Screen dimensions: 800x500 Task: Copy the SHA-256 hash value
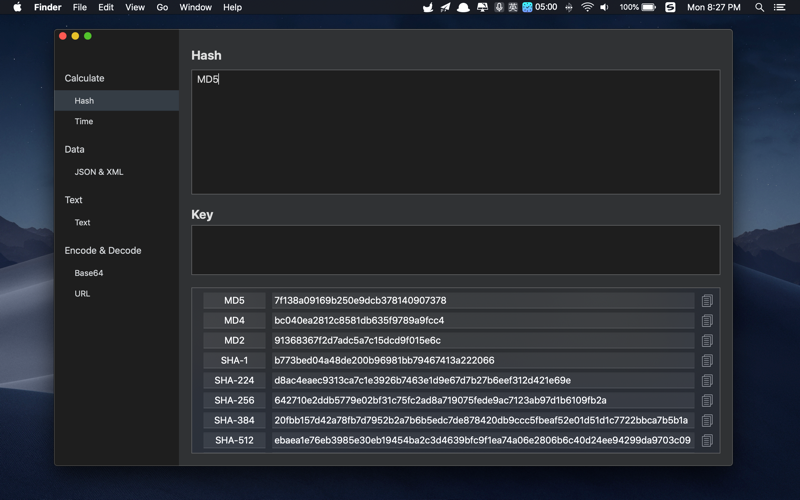[x=707, y=400]
